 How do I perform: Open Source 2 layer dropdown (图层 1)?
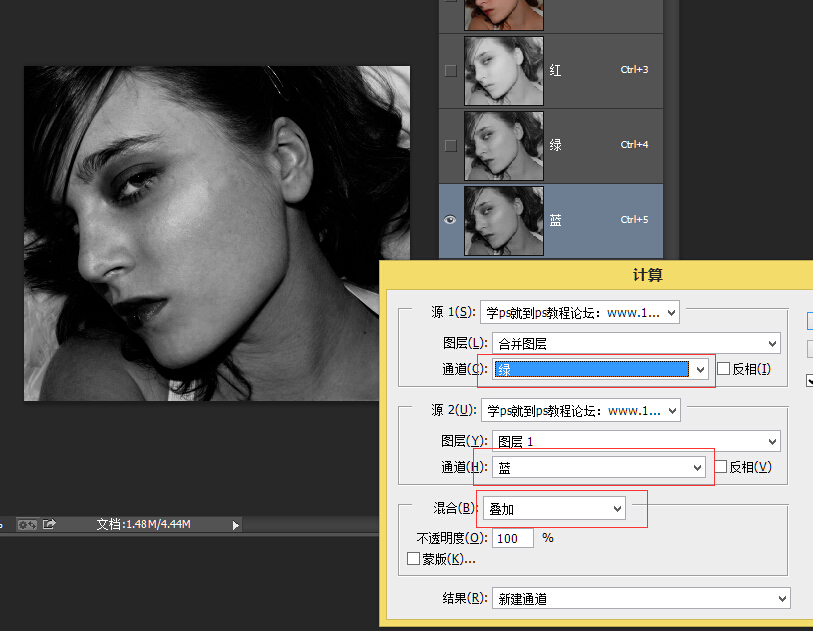637,441
